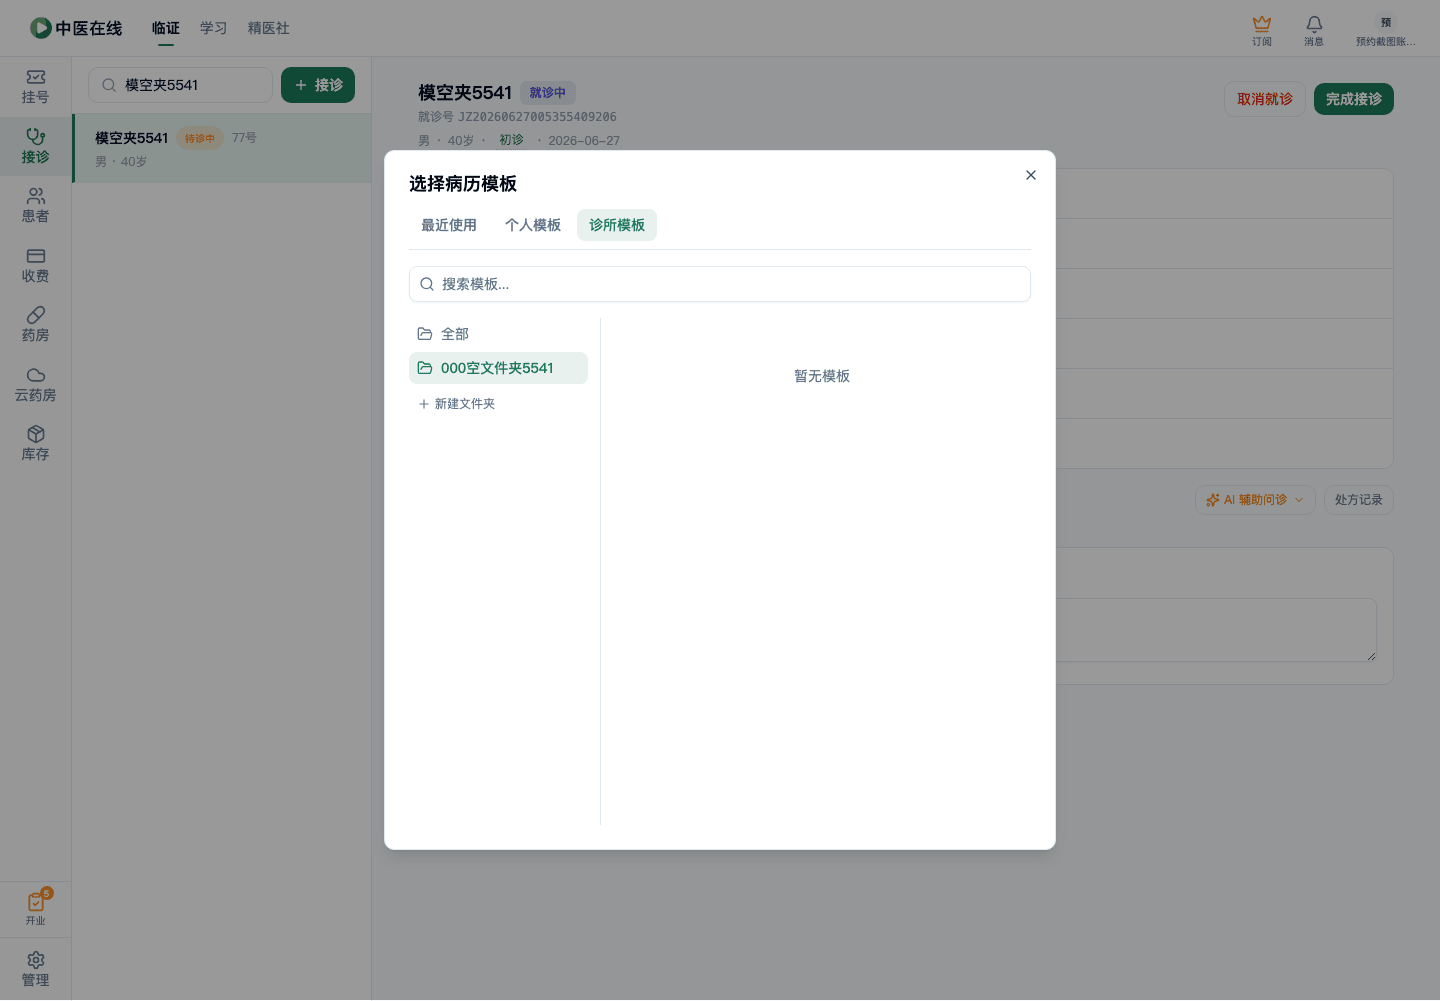Image resolution: width=1440 pixels, height=1001 pixels.
Task: Click the 中医在线 logo
Action: click(x=76, y=28)
